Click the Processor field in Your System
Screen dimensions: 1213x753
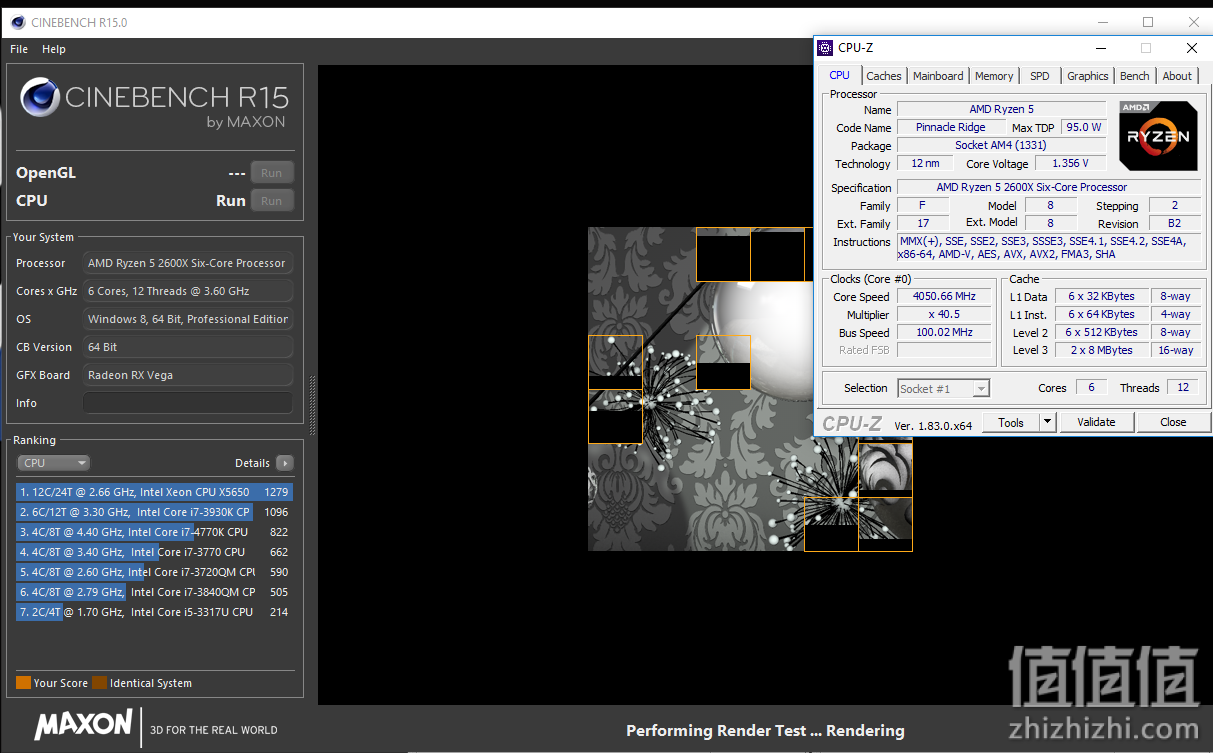click(x=188, y=263)
